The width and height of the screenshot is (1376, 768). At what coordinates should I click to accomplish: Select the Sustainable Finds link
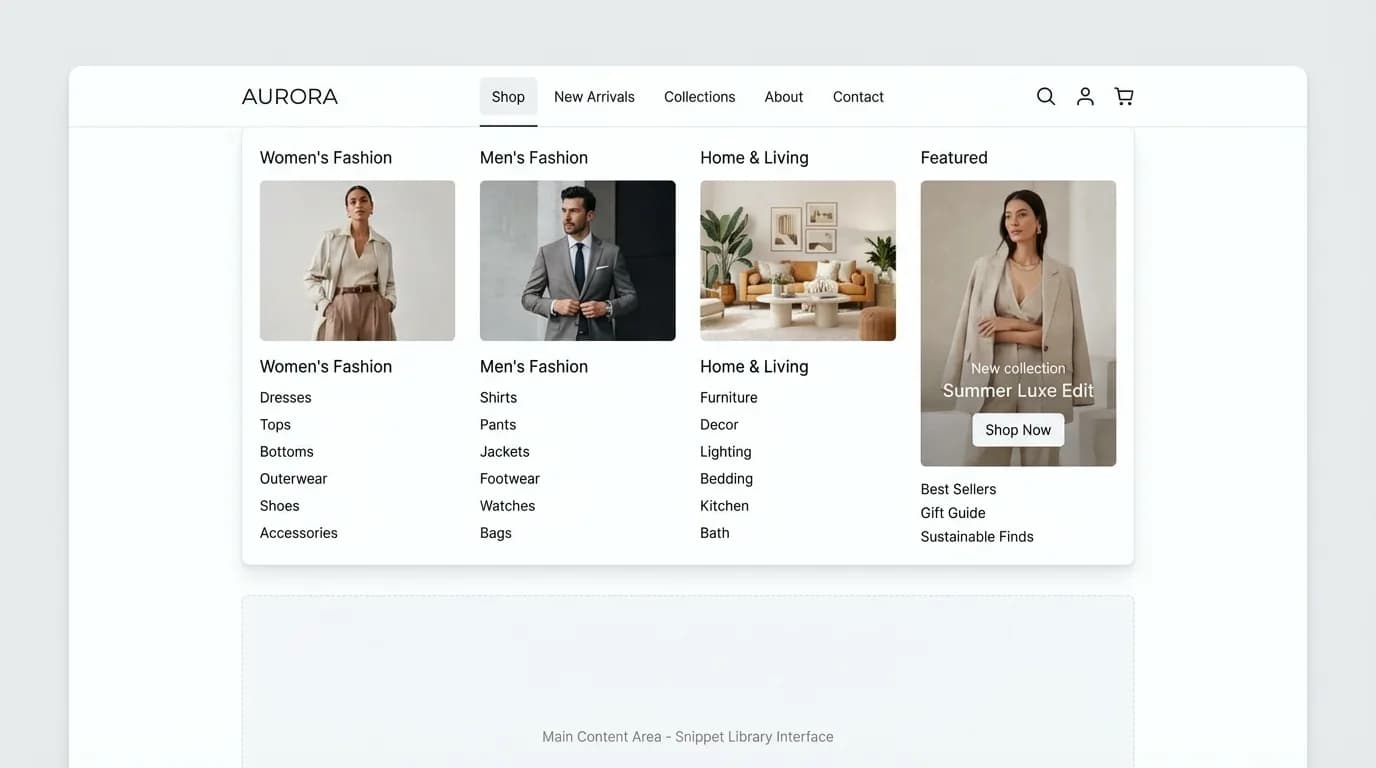click(977, 537)
